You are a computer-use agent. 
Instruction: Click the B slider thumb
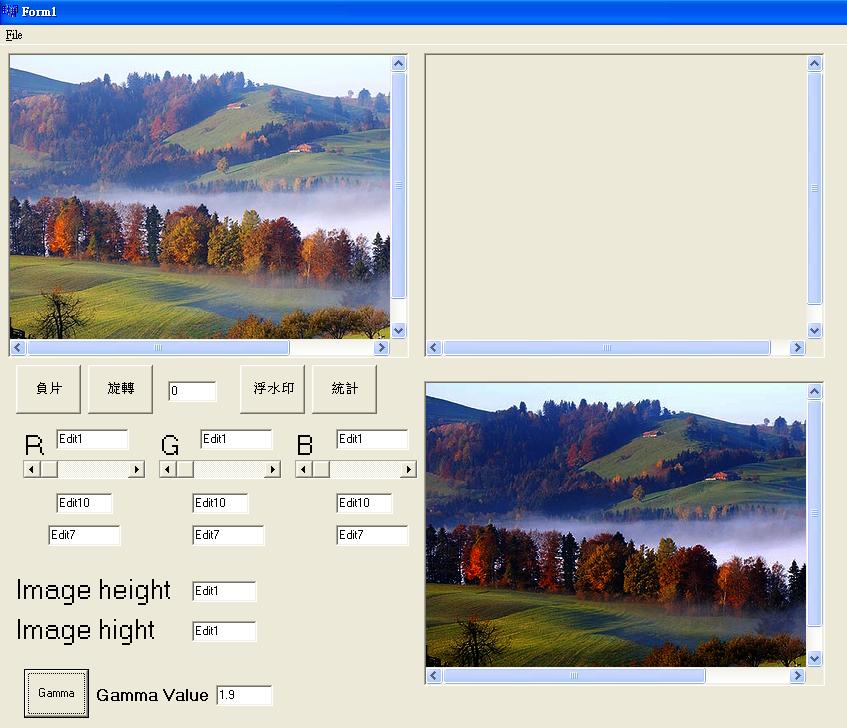click(321, 469)
